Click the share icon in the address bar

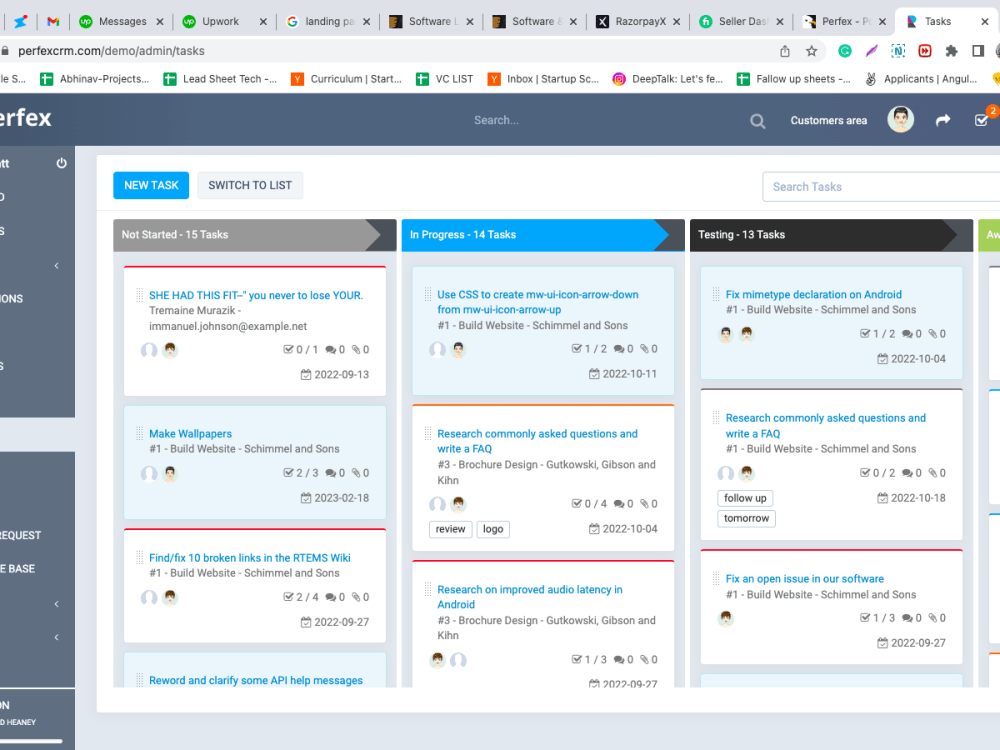(785, 50)
